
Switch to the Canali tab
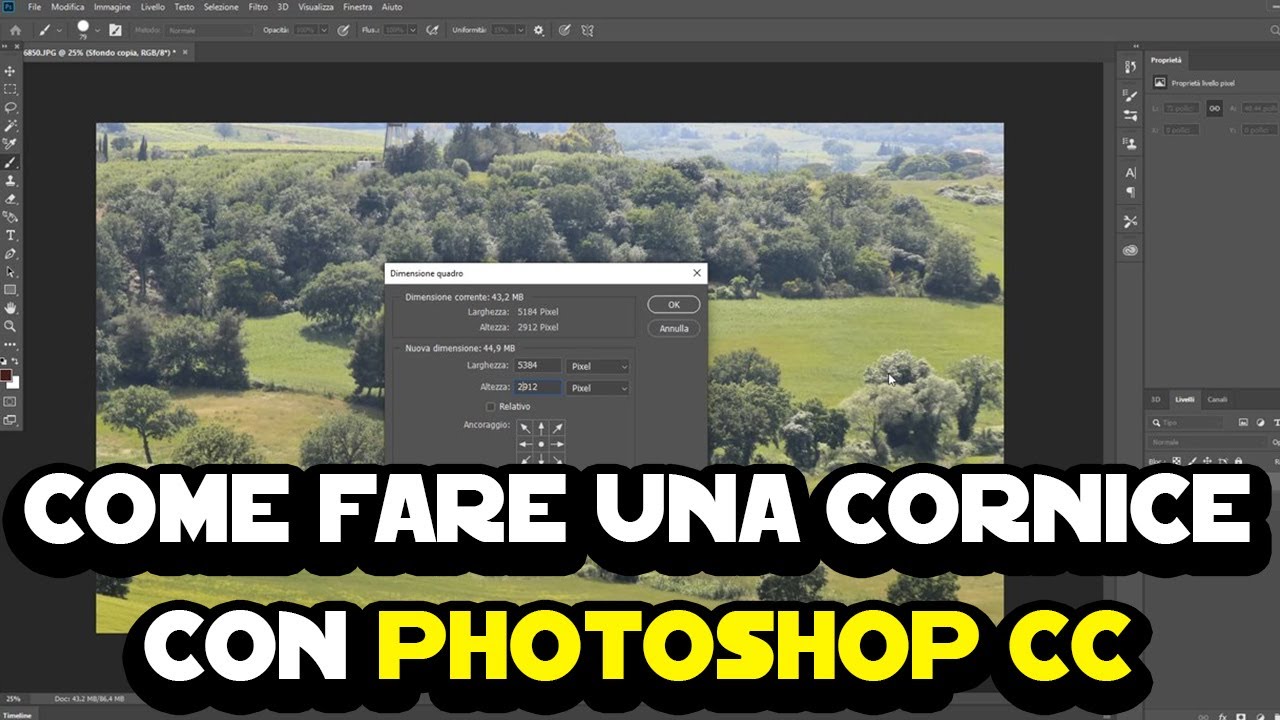click(1217, 399)
